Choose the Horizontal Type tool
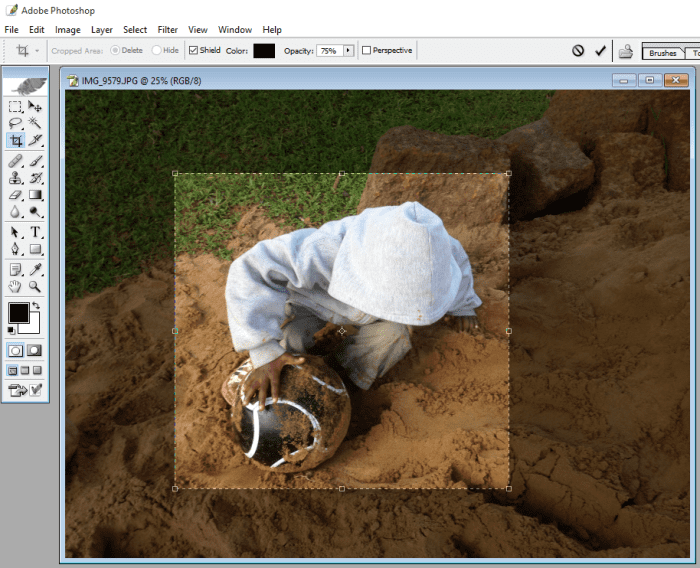This screenshot has width=700, height=568. pos(35,232)
